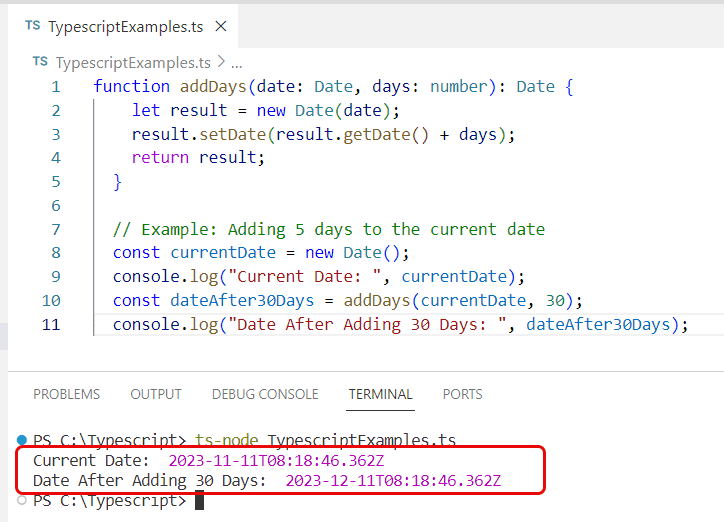Viewport: 724px width, 522px height.
Task: Click 'currentDate' declaration on line 8
Action: click(223, 252)
